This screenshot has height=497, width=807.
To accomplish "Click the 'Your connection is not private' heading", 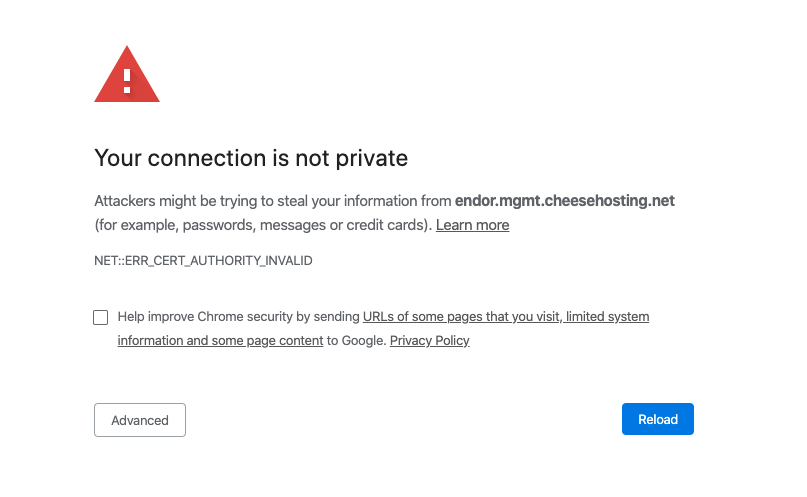I will tap(251, 158).
